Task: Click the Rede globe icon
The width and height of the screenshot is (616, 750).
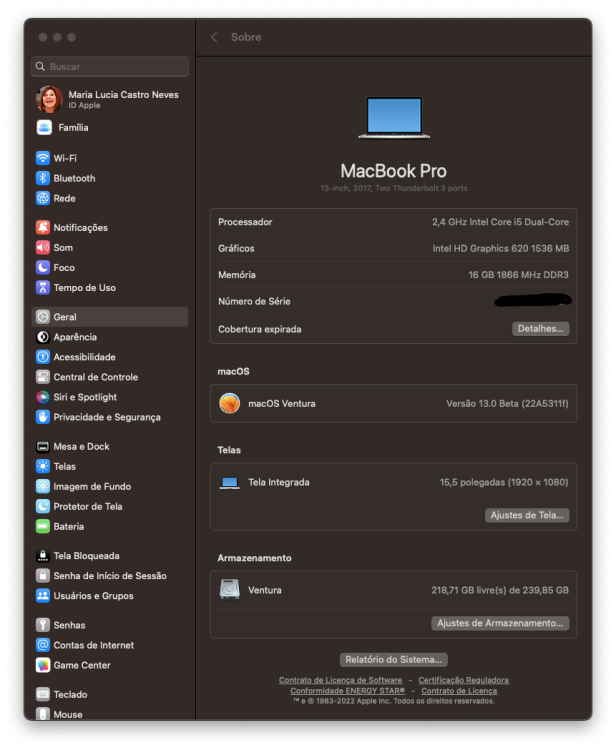Action: (x=43, y=198)
